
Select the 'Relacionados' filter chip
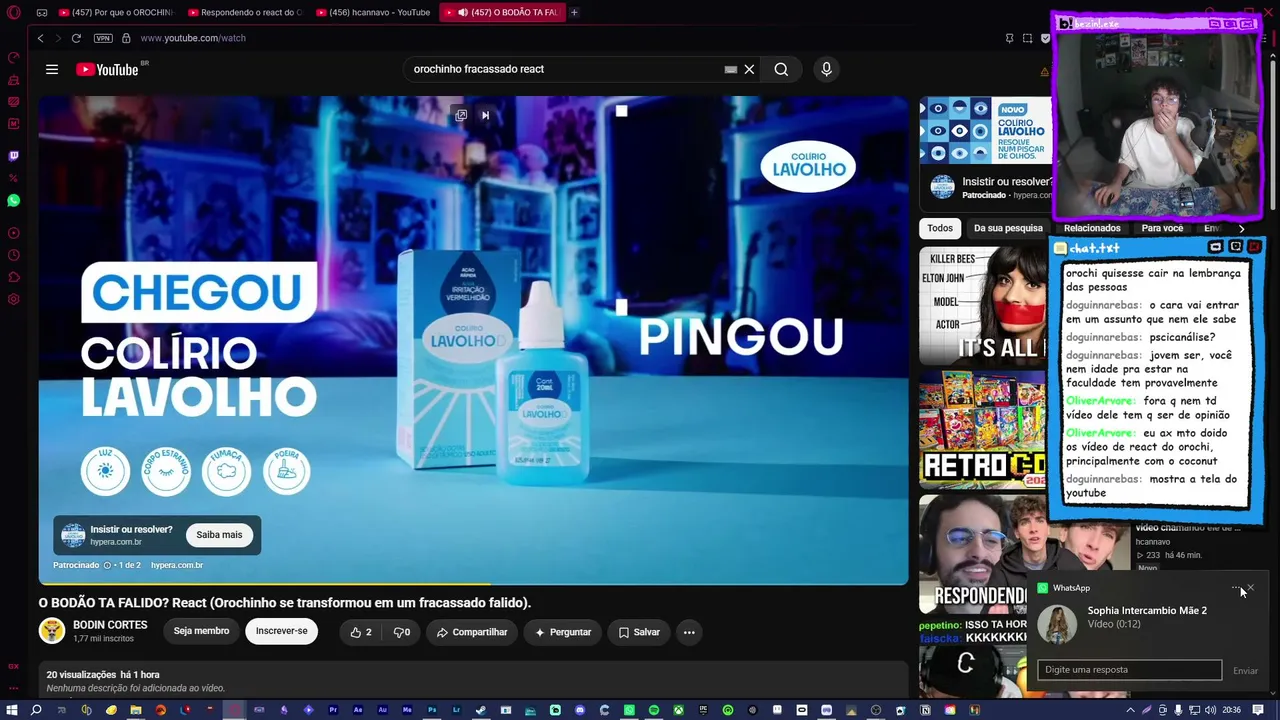[x=1092, y=228]
